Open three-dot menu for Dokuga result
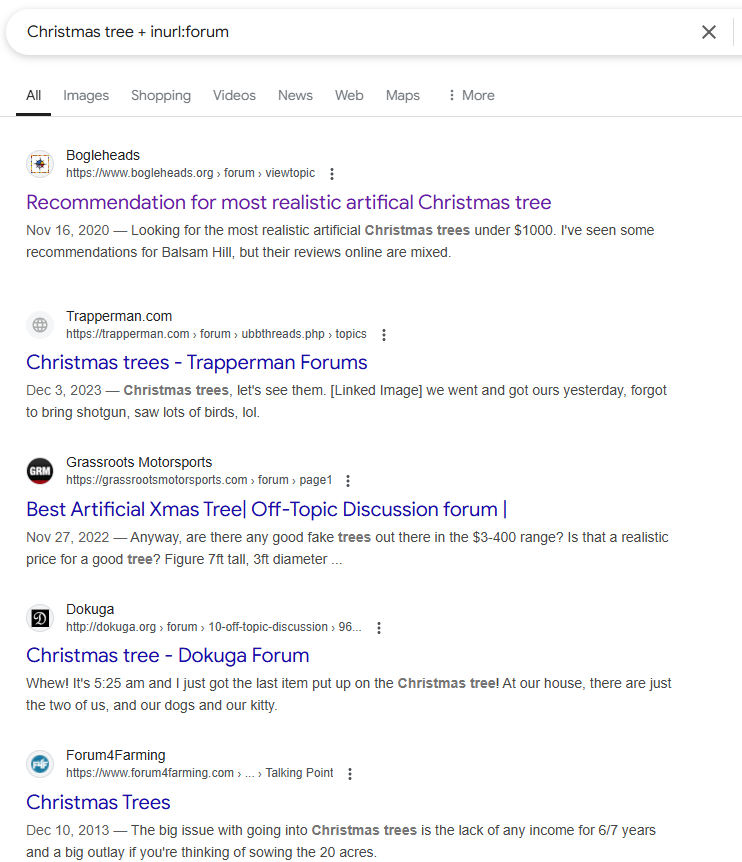This screenshot has width=742, height=862. (379, 628)
